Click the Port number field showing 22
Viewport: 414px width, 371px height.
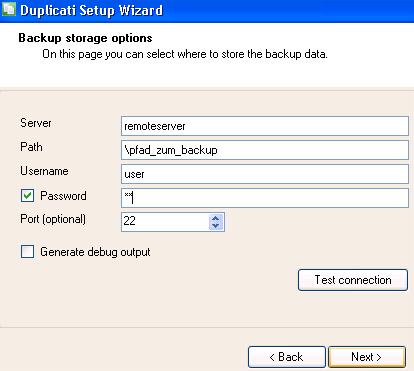pos(165,222)
